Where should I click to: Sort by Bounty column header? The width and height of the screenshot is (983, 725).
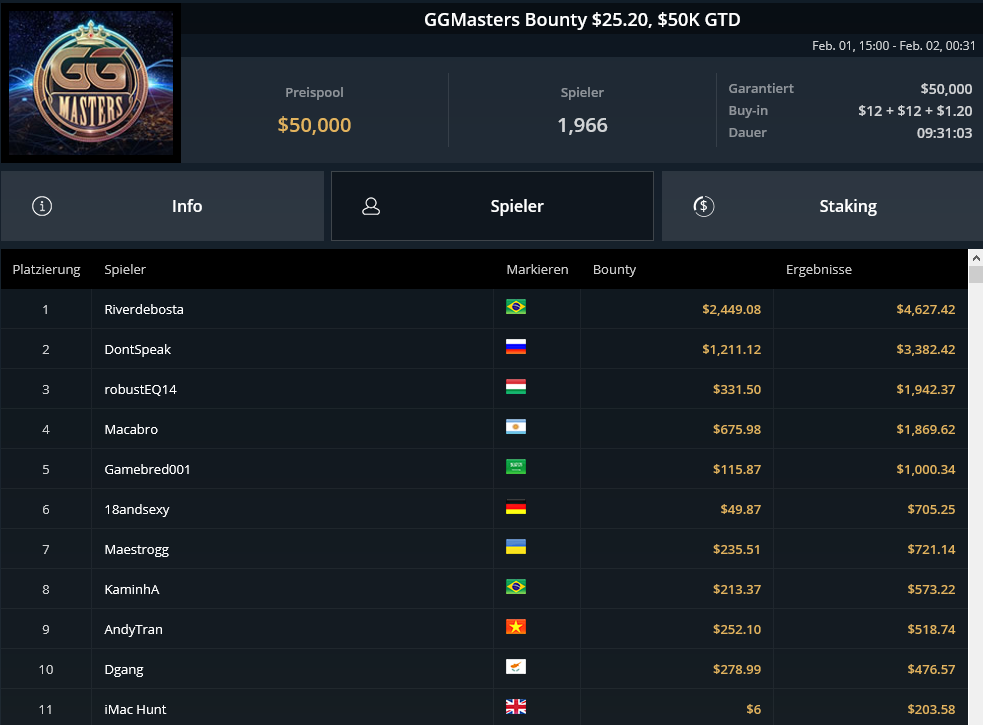[614, 269]
